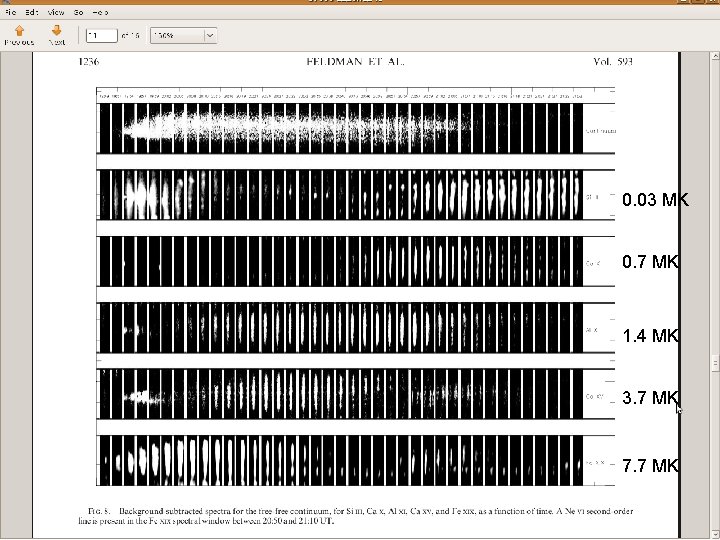Click the vertical scrollbar handle

pos(715,362)
